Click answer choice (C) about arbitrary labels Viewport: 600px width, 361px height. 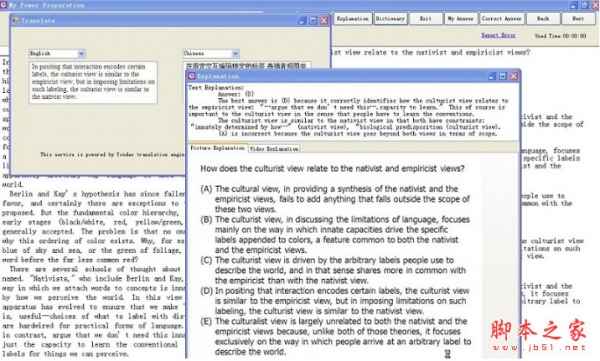coord(333,270)
